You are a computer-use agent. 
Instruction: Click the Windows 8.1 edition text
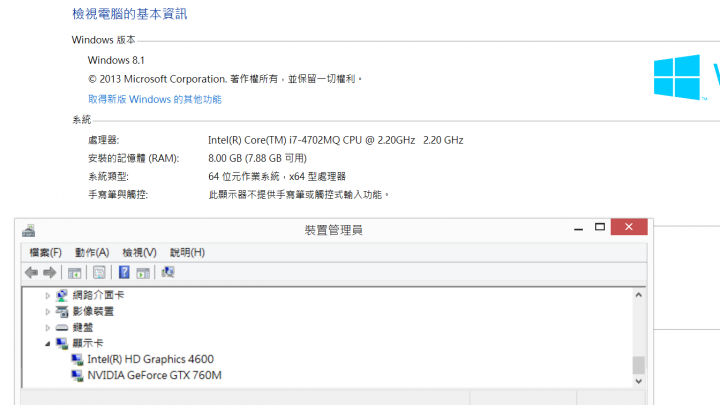(116, 60)
